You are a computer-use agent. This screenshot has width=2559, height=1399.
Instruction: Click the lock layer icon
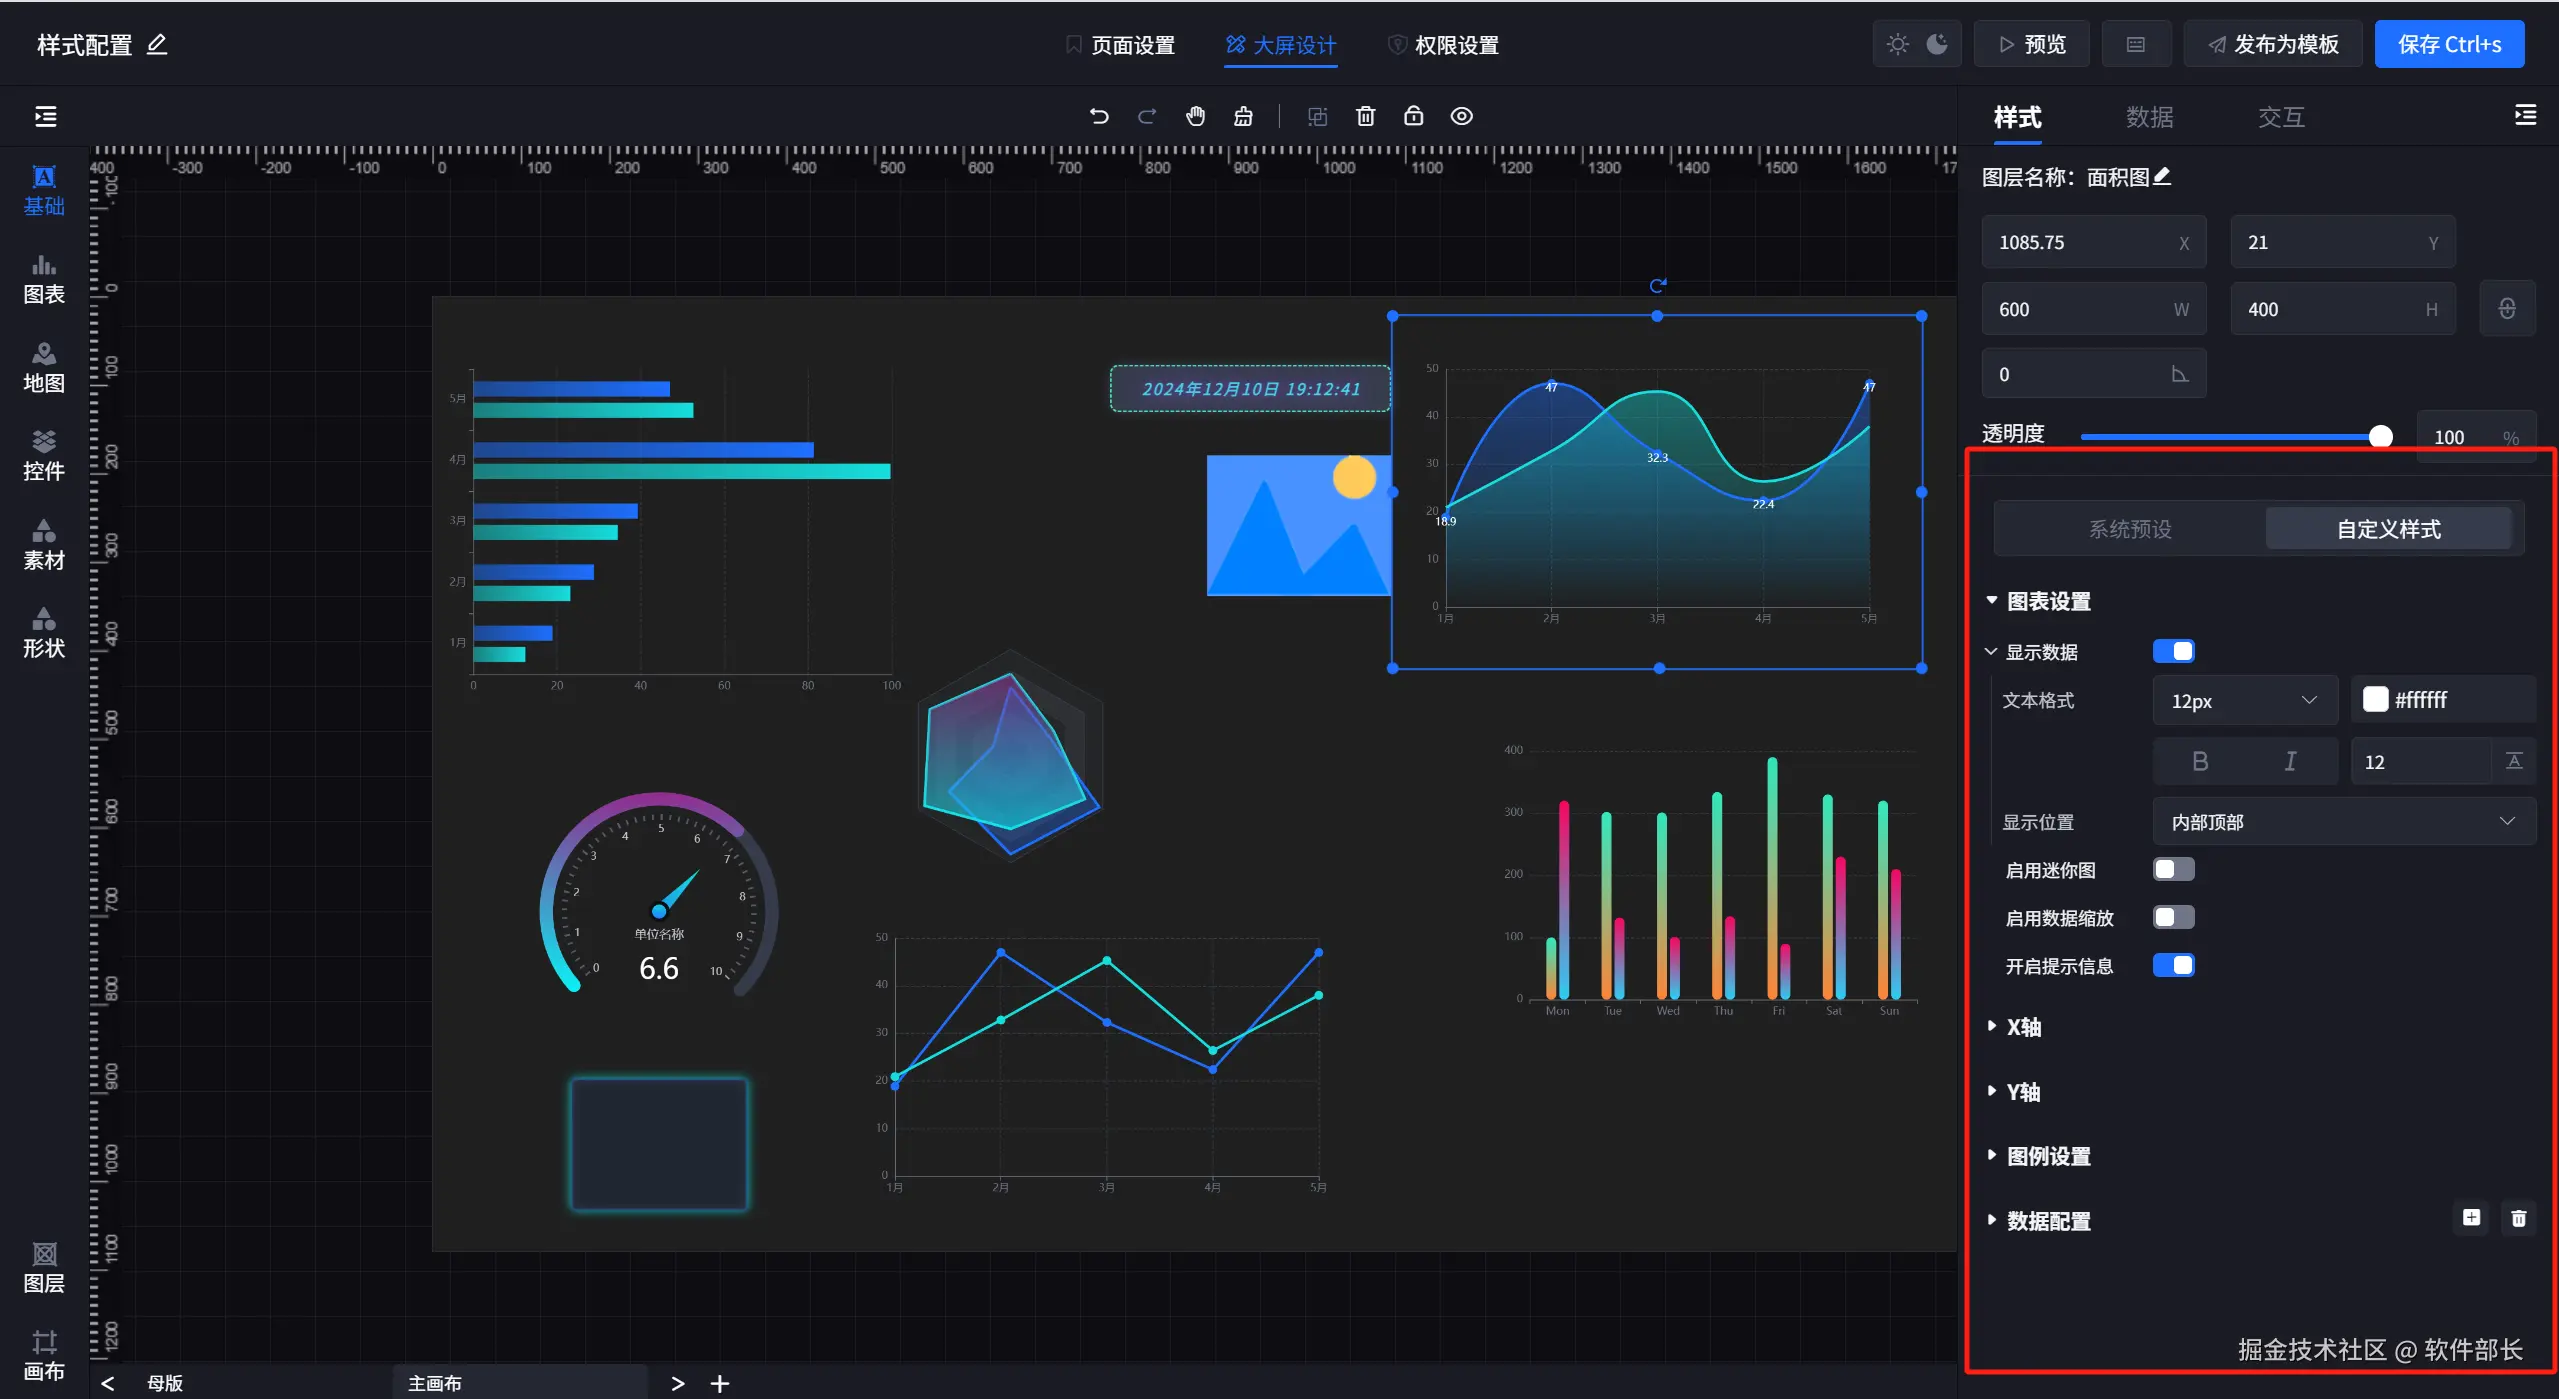coord(1413,116)
